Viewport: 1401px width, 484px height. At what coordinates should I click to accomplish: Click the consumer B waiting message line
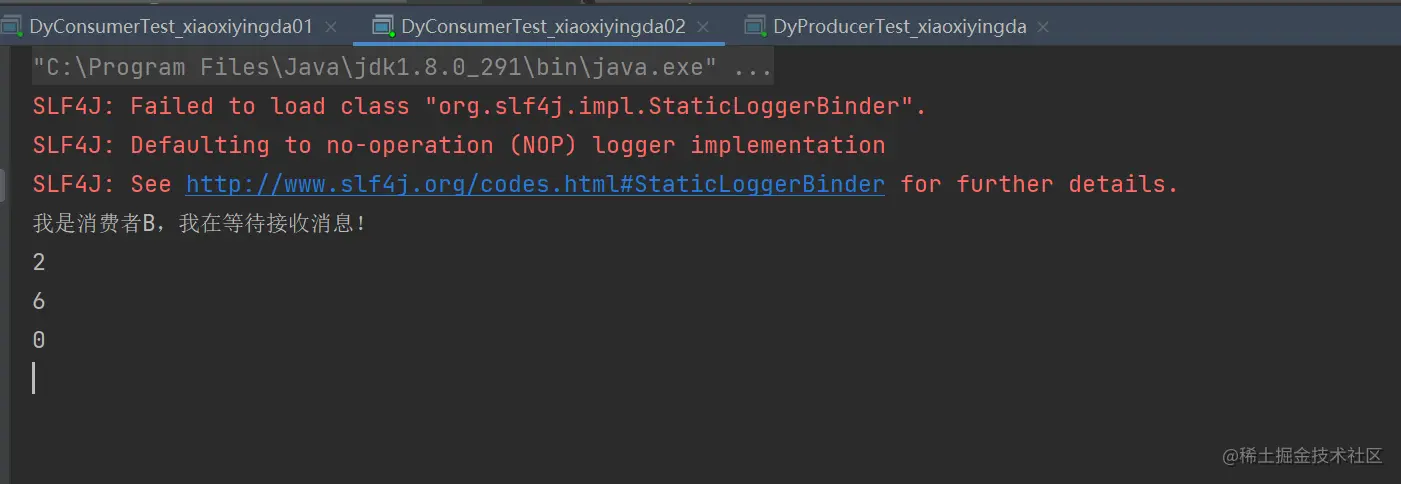200,223
